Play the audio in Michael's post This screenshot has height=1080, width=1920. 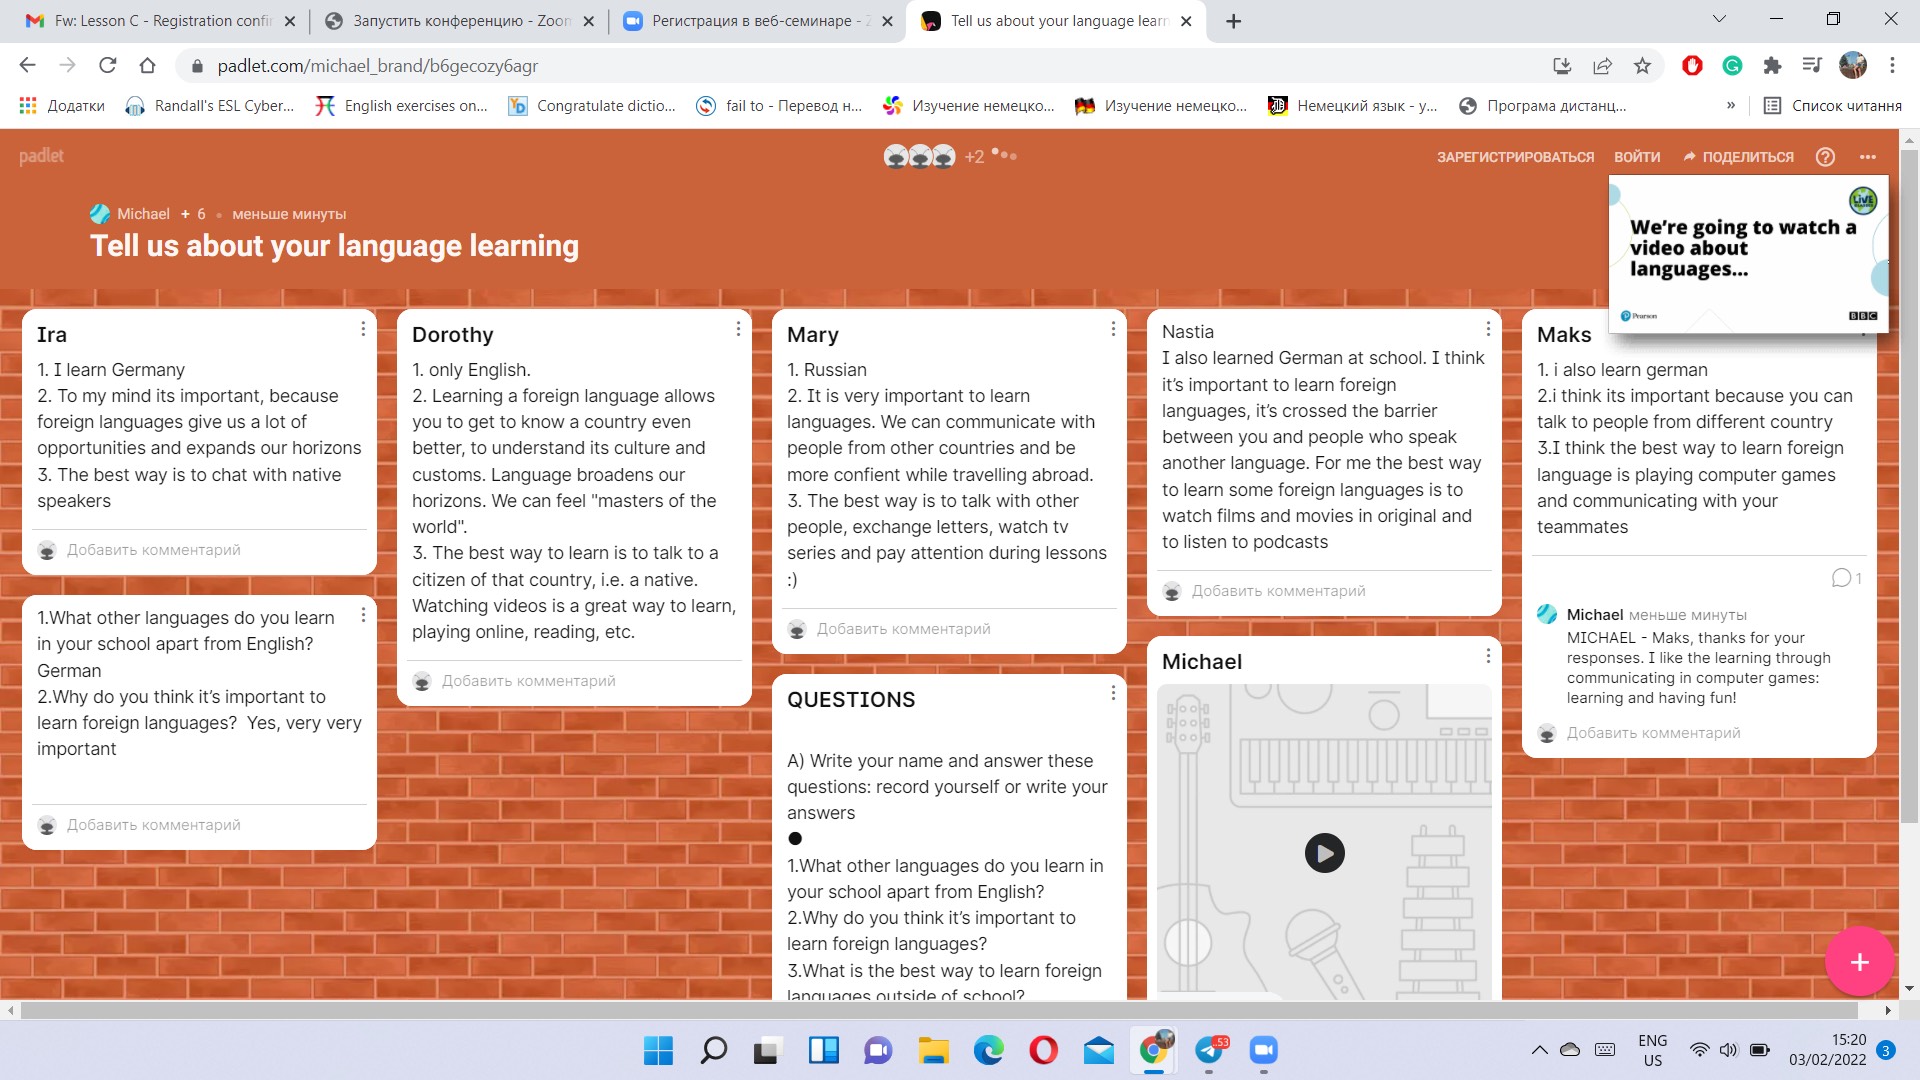pos(1324,853)
